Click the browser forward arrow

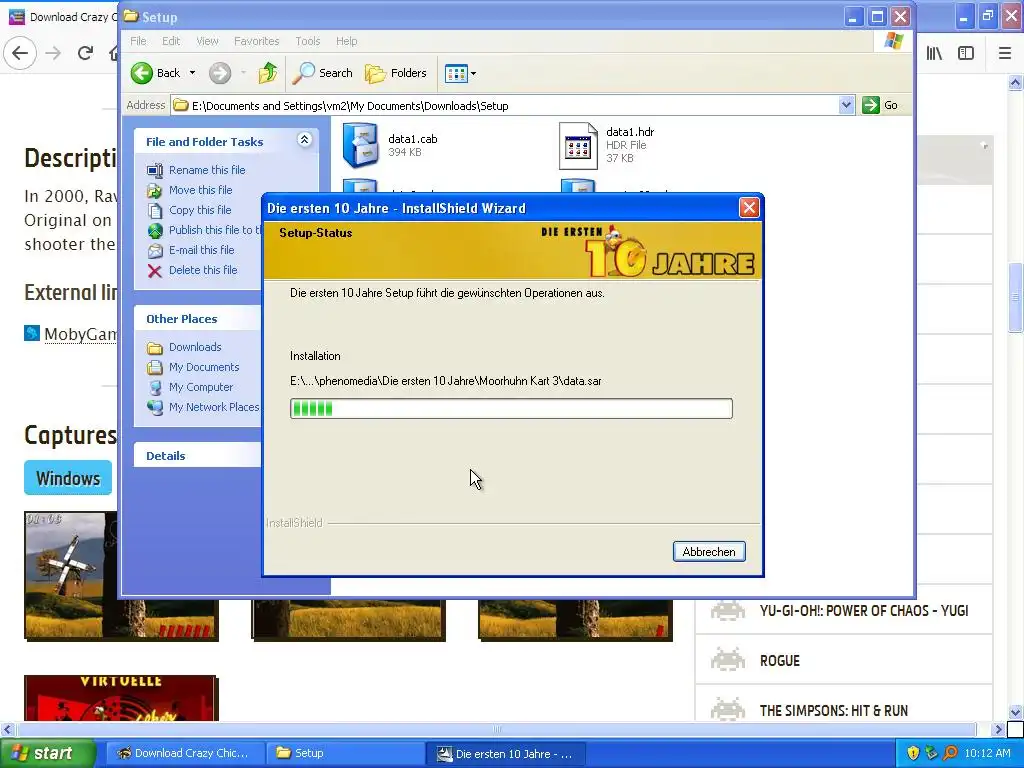pyautogui.click(x=54, y=53)
